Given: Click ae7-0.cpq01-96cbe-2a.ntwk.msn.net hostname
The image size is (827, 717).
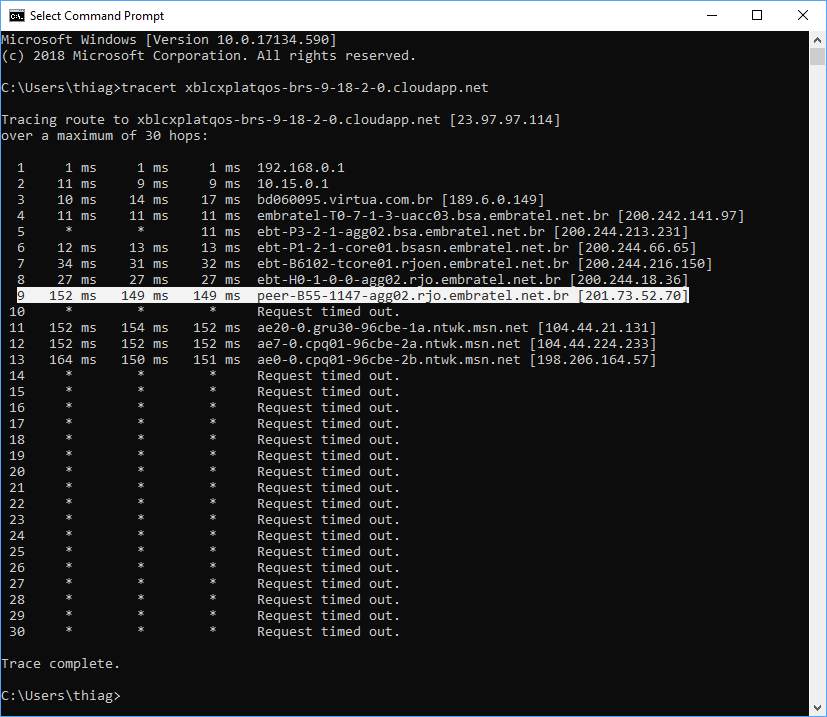Looking at the screenshot, I should [x=389, y=343].
